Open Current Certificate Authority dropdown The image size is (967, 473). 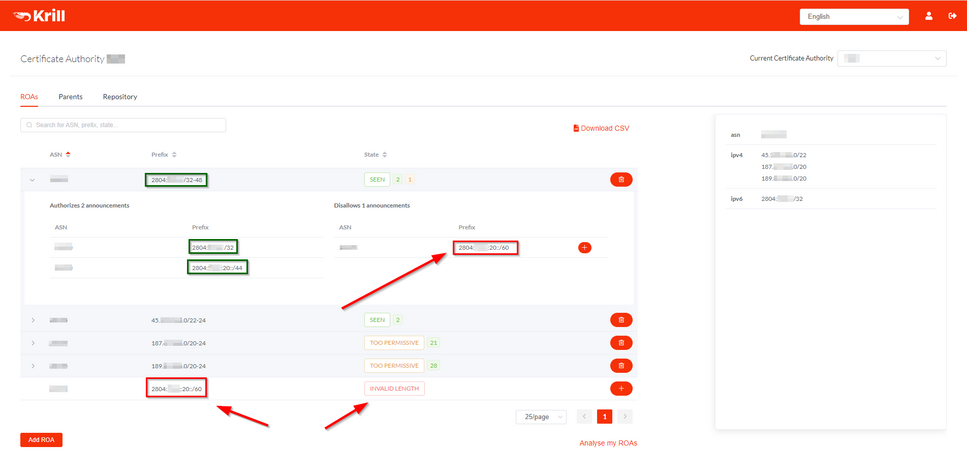click(892, 59)
